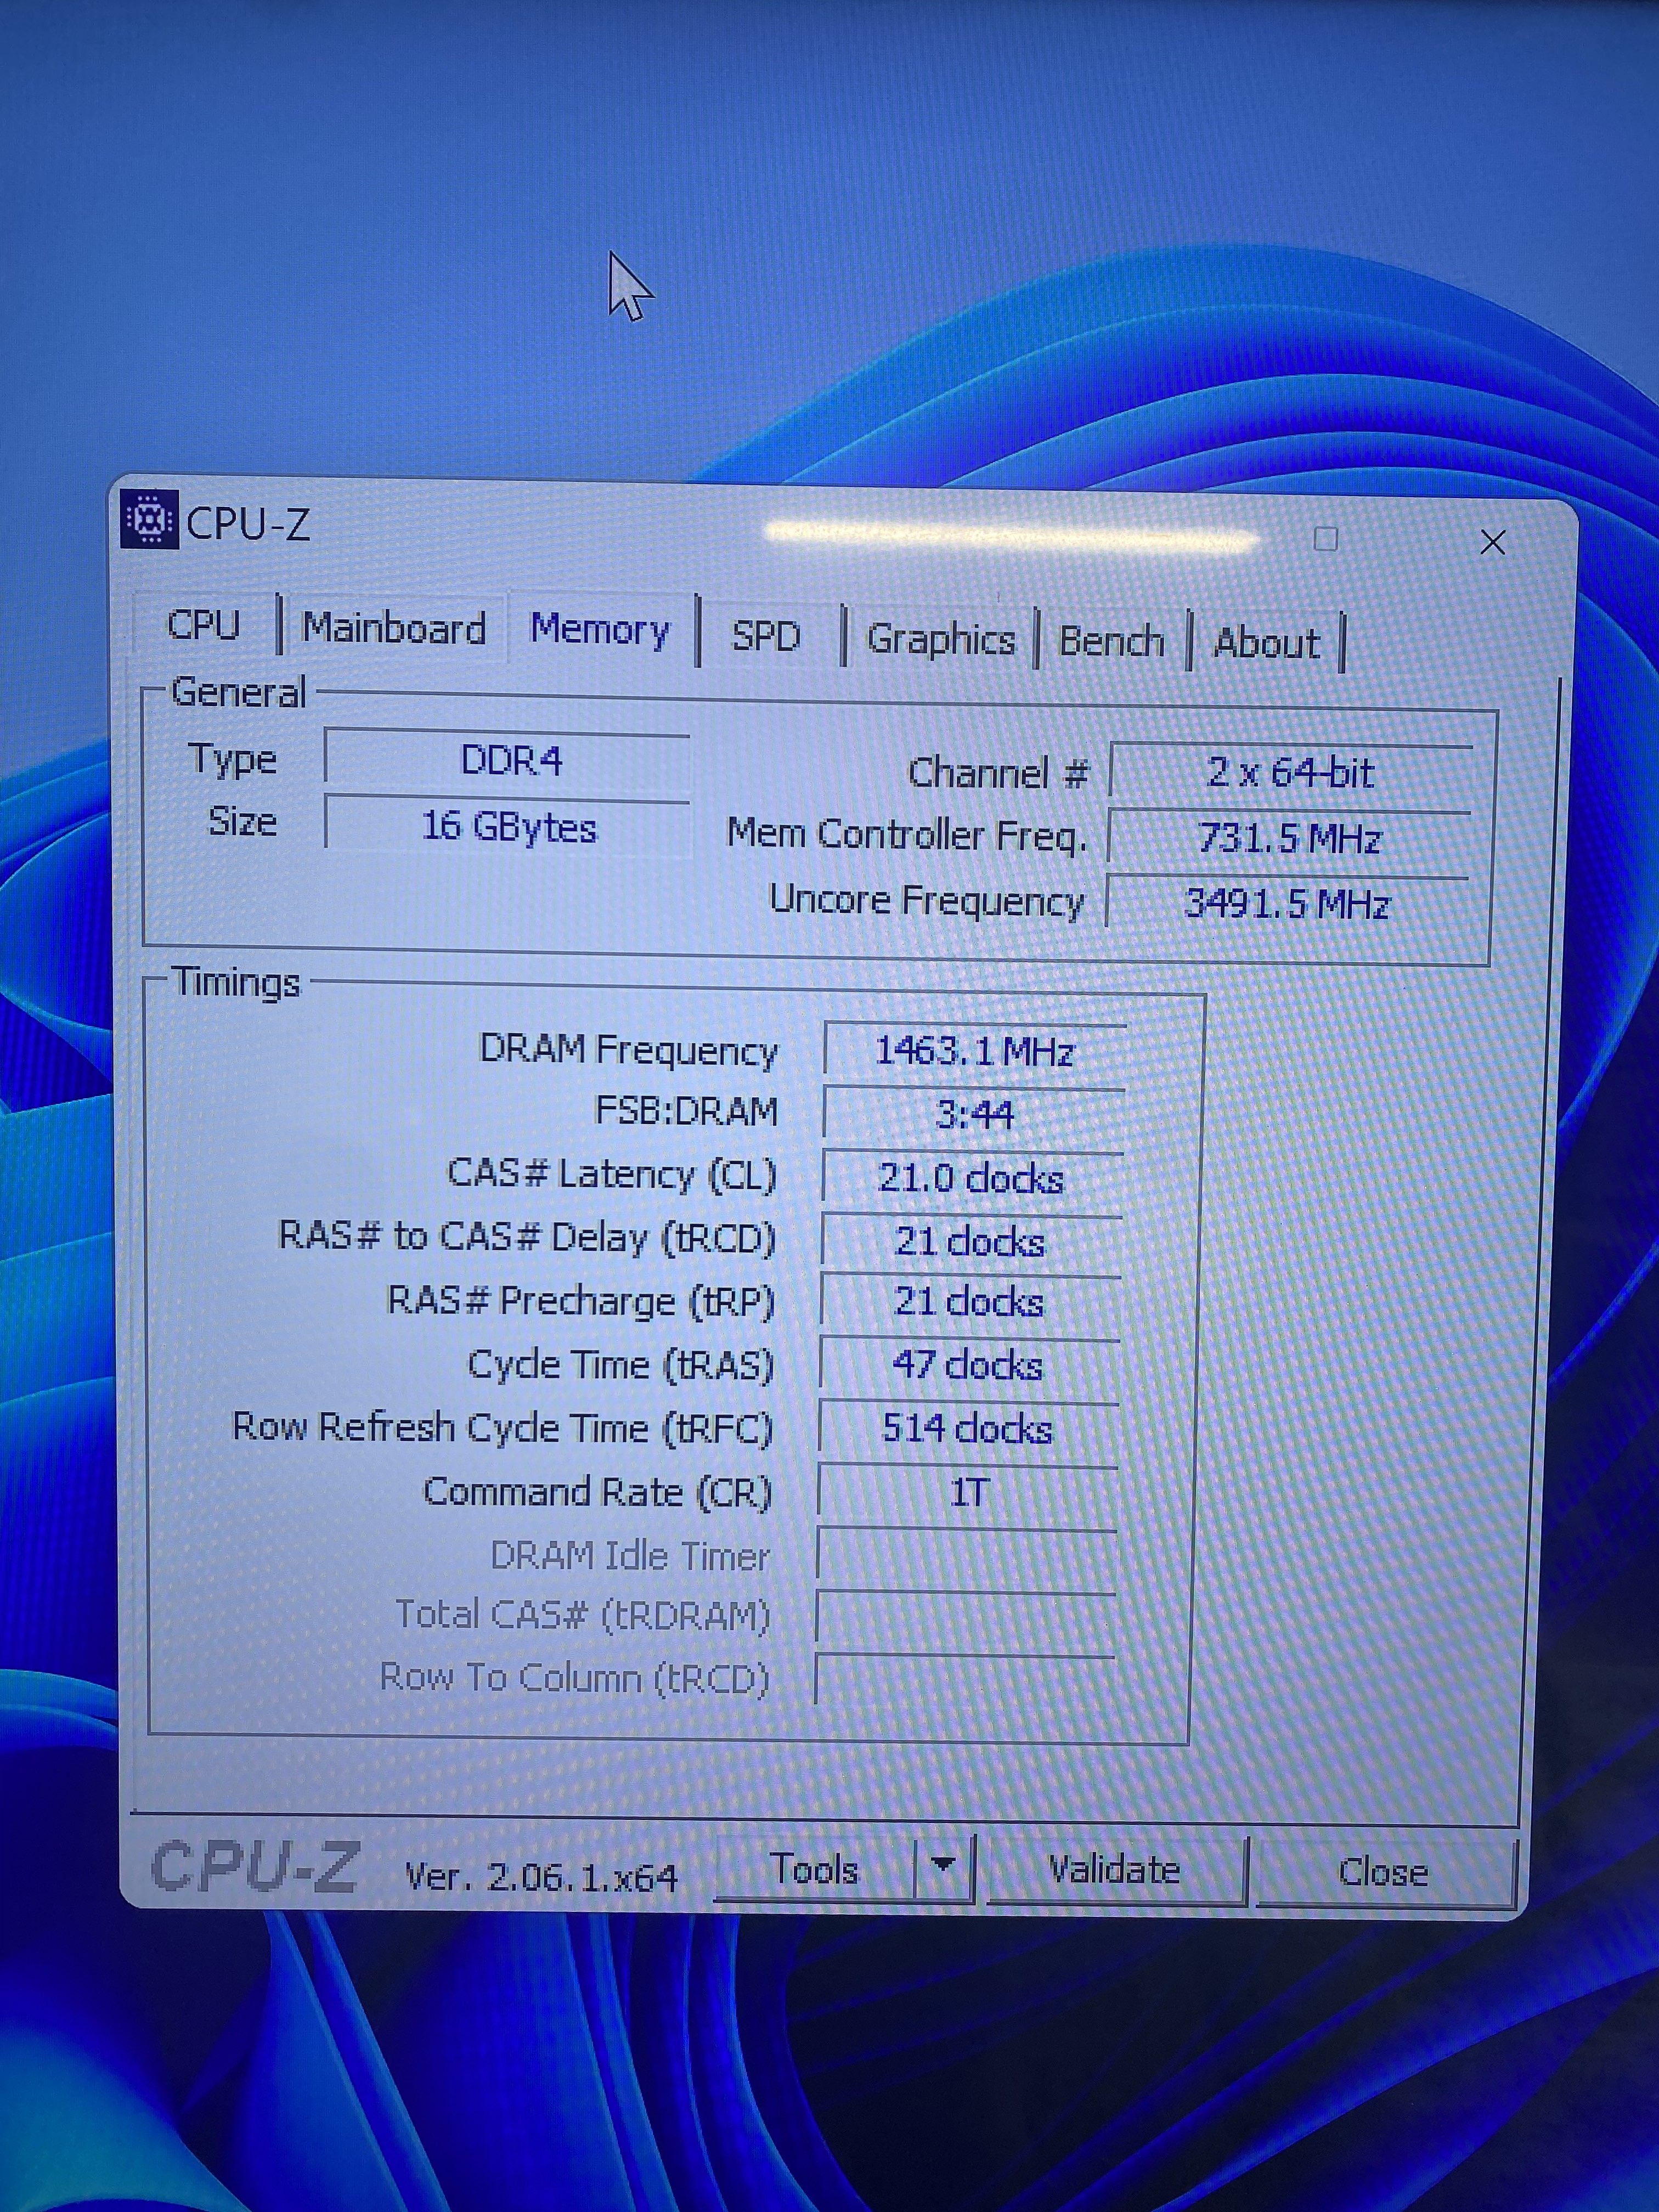Click the Row Refresh Cycle Time (tRFC) label
1659x2212 pixels.
tap(502, 1427)
